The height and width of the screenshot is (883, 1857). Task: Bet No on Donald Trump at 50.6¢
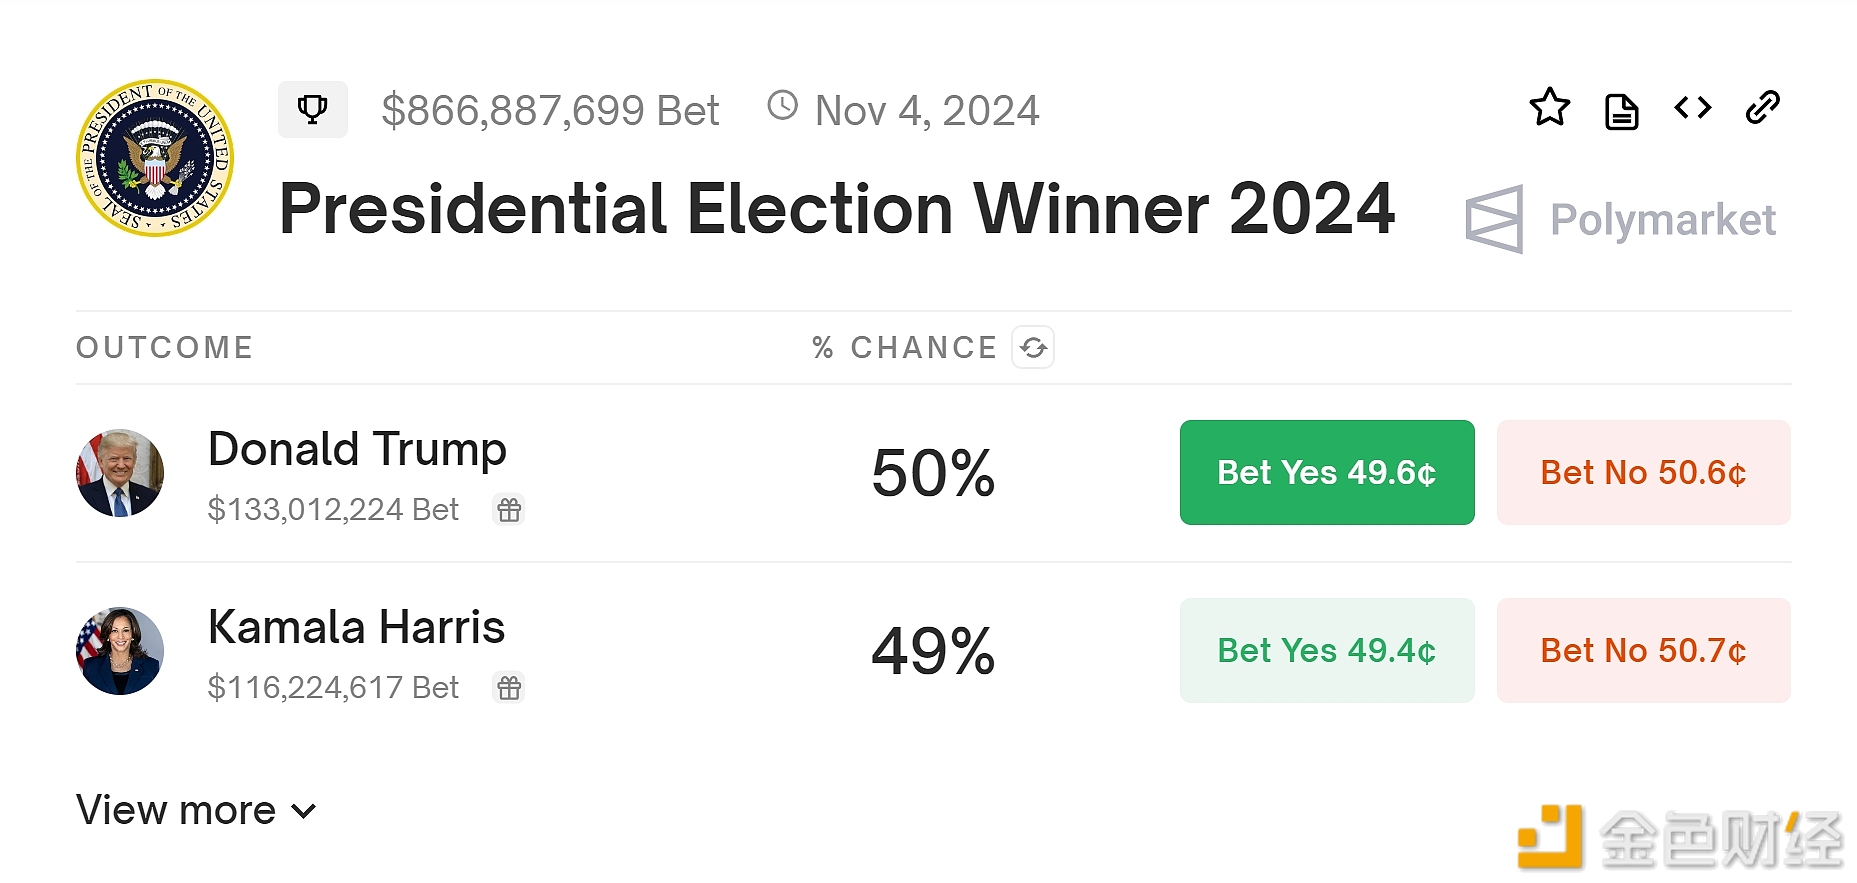pyautogui.click(x=1643, y=472)
